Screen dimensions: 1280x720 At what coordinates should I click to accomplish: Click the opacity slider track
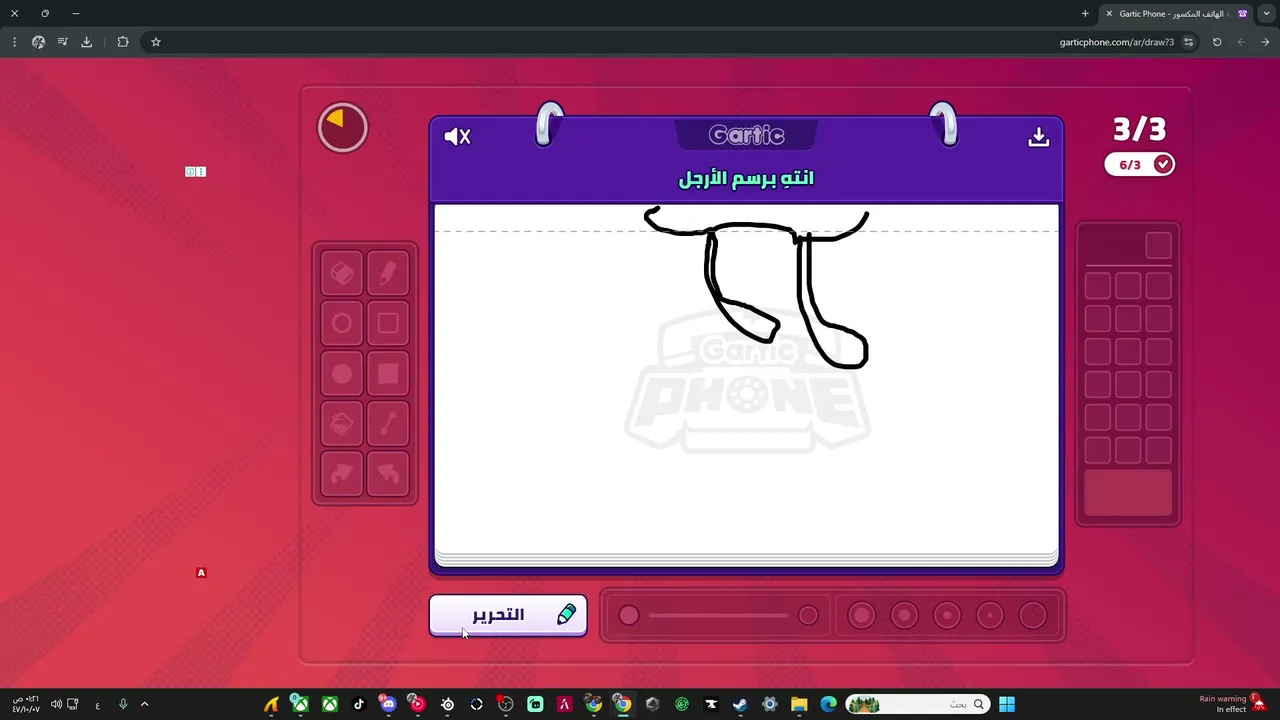click(x=718, y=616)
